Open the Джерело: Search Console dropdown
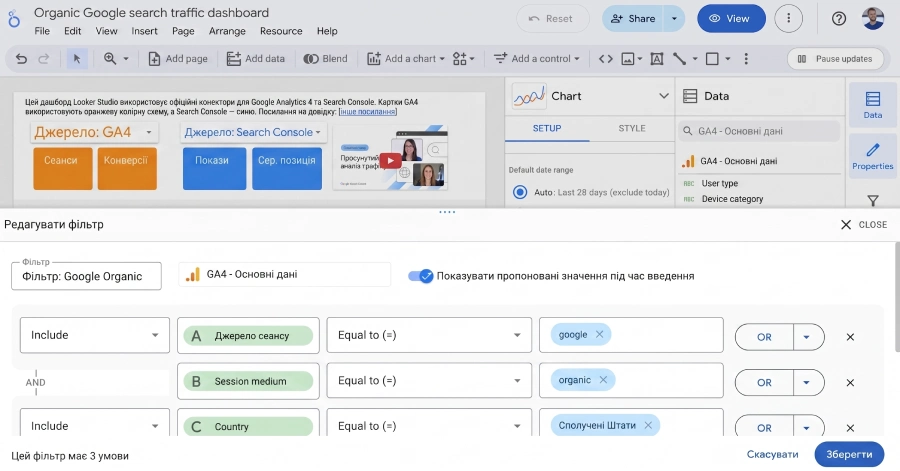 [x=253, y=132]
